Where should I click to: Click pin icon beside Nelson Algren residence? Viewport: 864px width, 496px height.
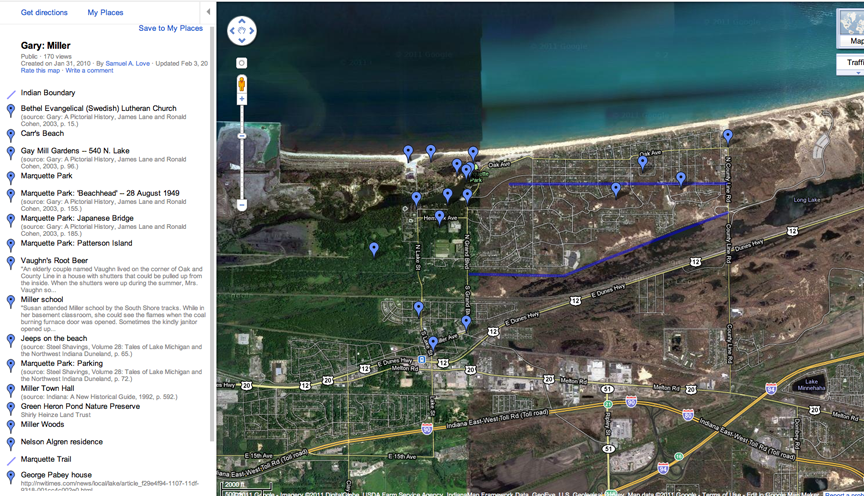(x=10, y=442)
